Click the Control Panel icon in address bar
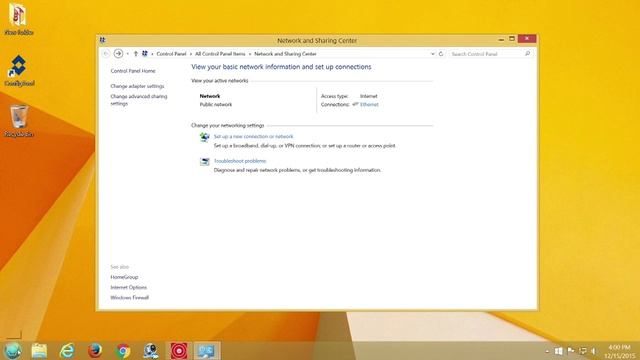 click(x=144, y=53)
